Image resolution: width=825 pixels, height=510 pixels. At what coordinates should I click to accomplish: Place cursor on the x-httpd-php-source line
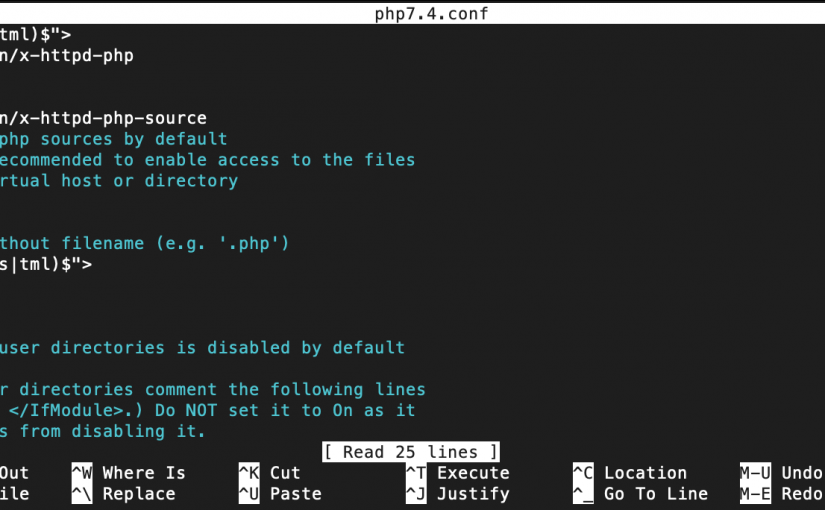[x=103, y=118]
